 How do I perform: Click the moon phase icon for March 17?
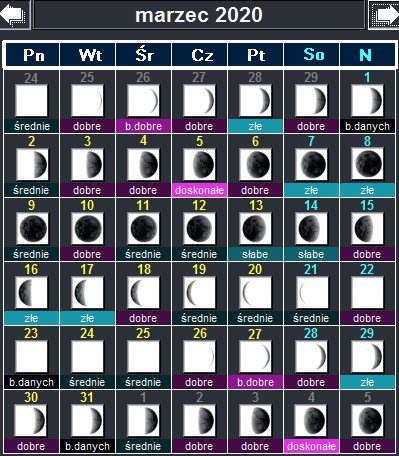point(87,292)
